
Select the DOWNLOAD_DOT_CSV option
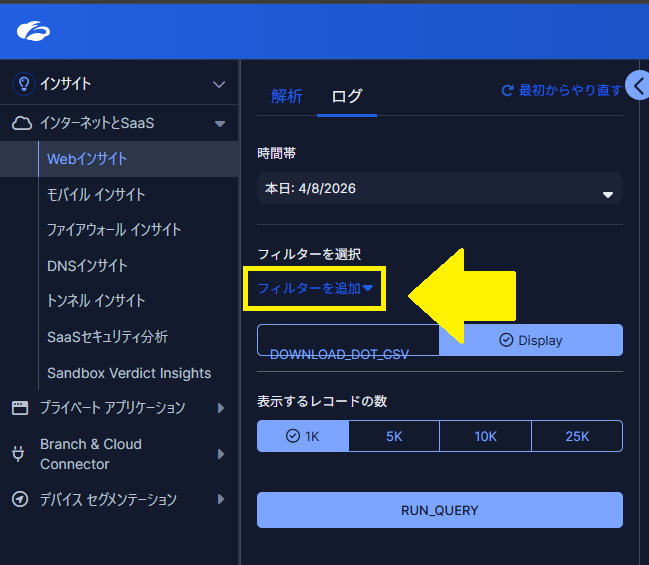point(348,340)
